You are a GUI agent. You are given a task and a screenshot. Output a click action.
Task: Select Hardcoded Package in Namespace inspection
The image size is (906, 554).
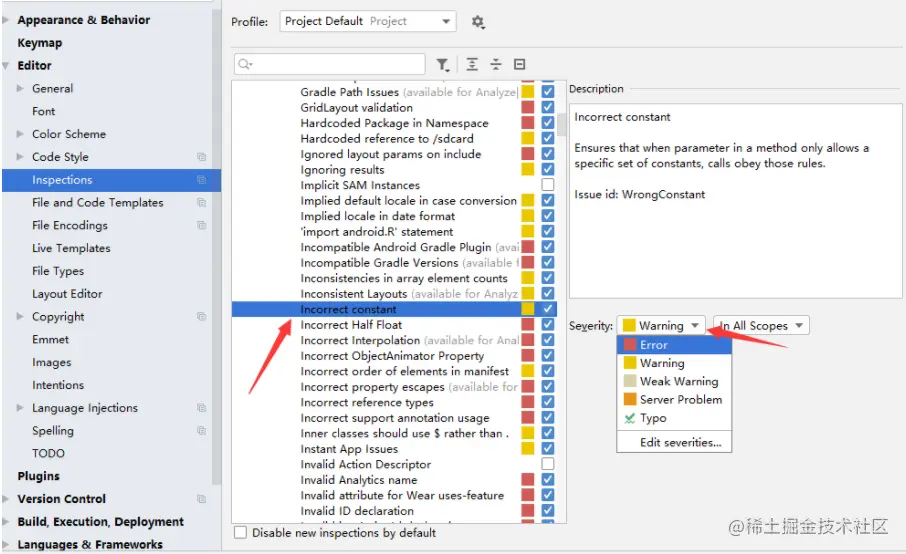coord(394,123)
